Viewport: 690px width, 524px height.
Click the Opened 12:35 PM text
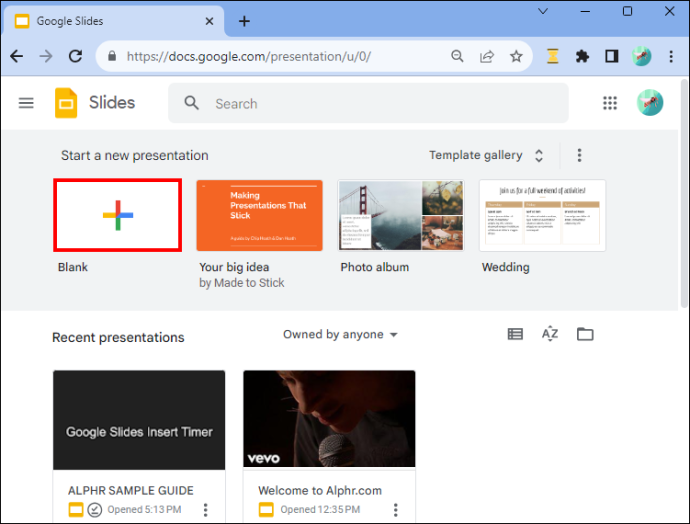click(320, 509)
